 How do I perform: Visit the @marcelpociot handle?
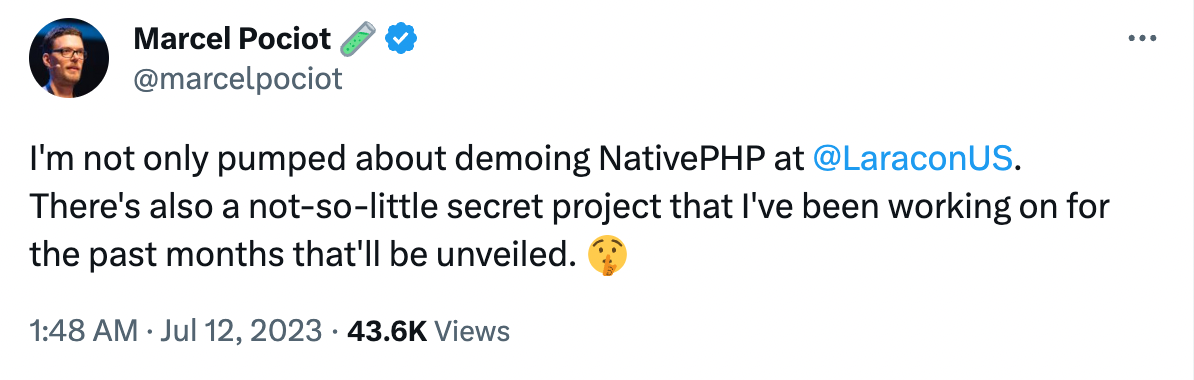(238, 78)
